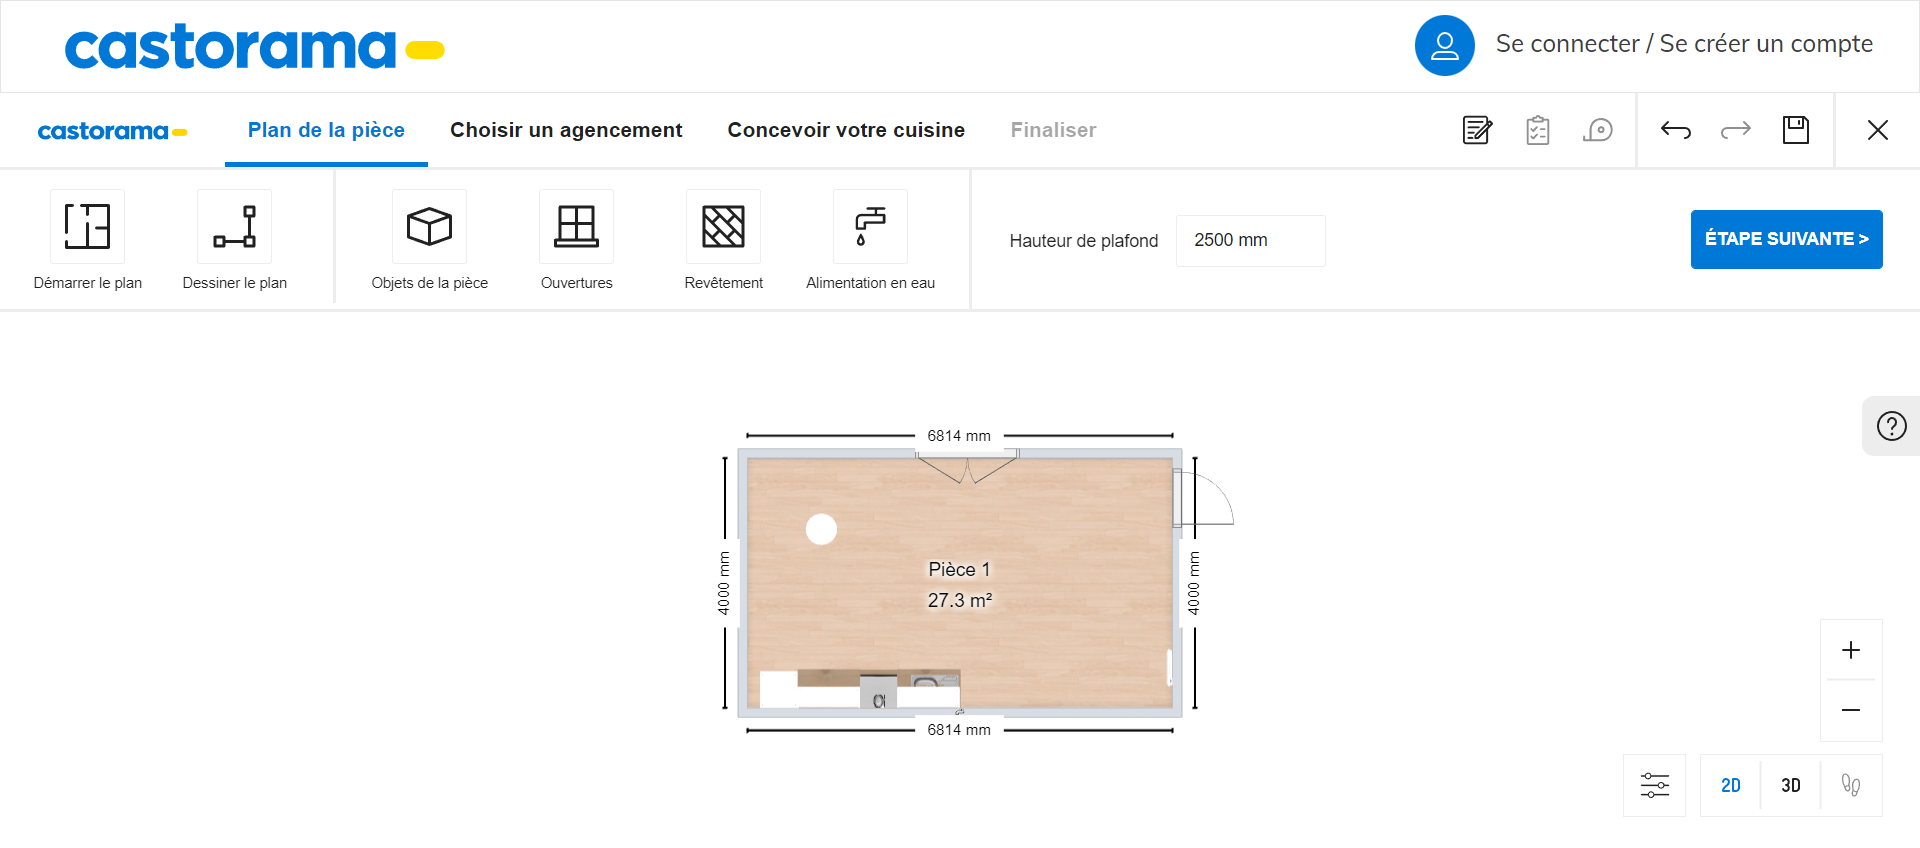The width and height of the screenshot is (1920, 848).
Task: Open Concevoir votre cuisine tab
Action: 846,130
